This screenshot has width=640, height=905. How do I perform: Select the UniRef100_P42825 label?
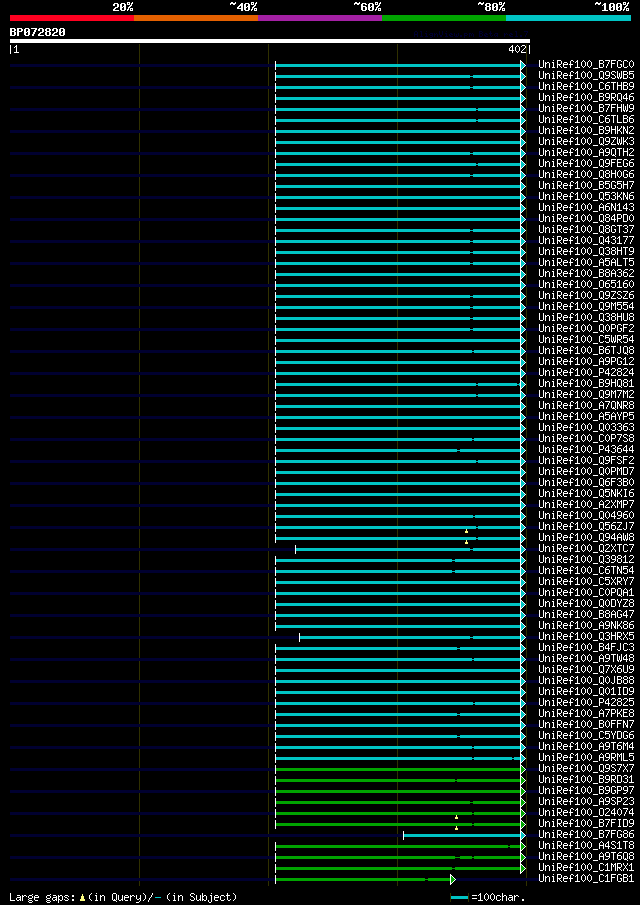pos(586,702)
